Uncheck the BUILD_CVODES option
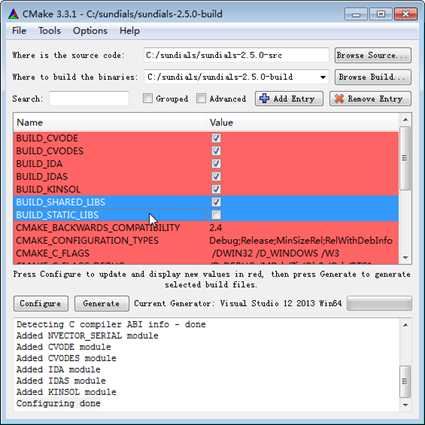Image resolution: width=425 pixels, height=425 pixels. (216, 151)
